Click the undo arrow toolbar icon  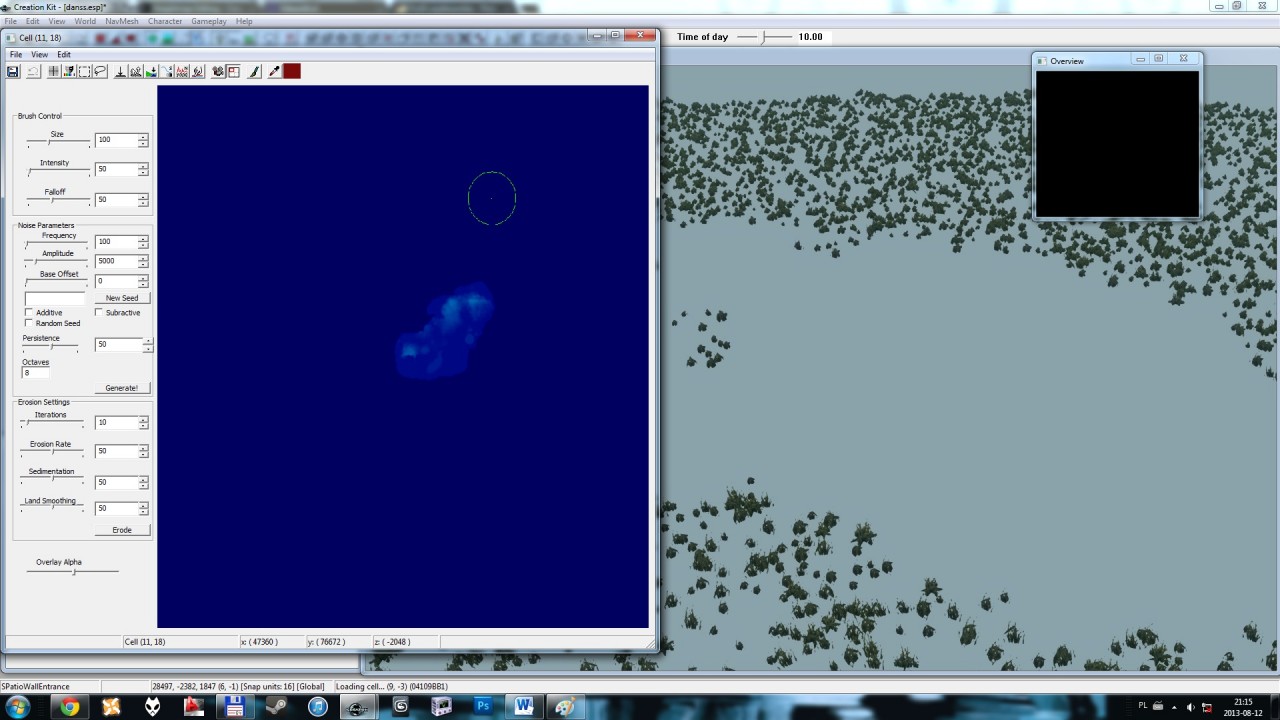pos(33,71)
